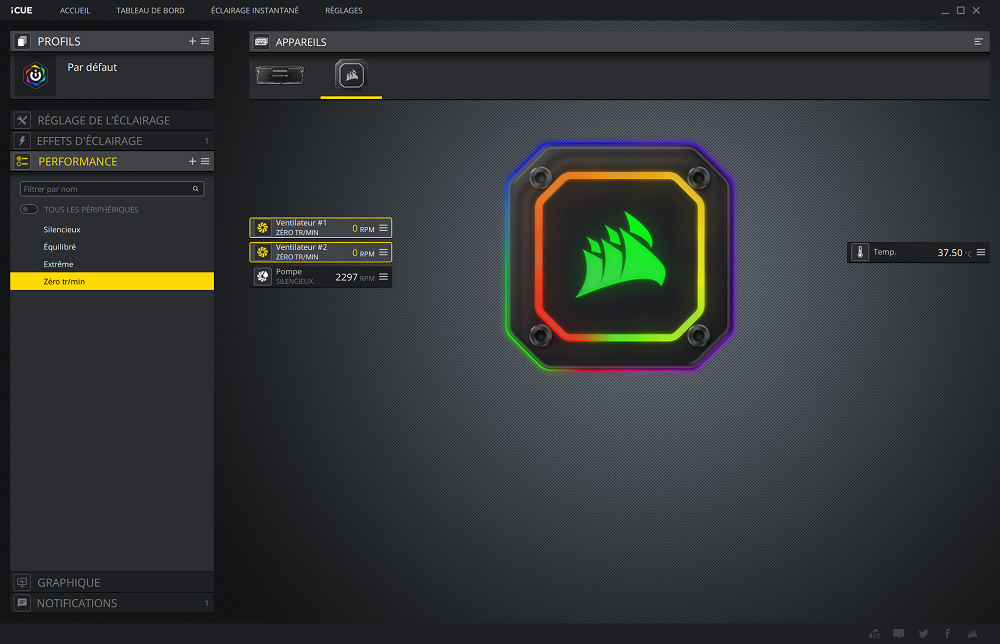The height and width of the screenshot is (644, 1000).
Task: Click the Filtrer par nom search field
Action: click(105, 189)
